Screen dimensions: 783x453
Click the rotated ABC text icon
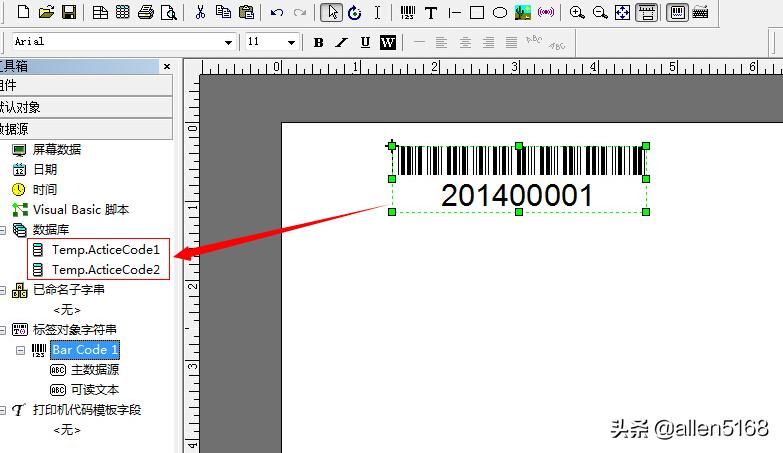coord(557,45)
